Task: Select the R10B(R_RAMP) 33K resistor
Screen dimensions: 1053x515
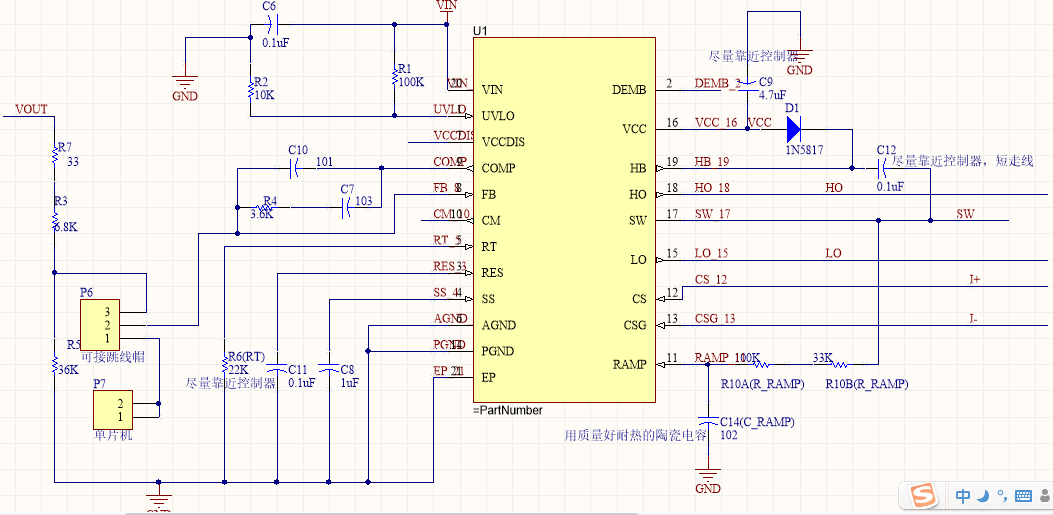Action: tap(839, 365)
